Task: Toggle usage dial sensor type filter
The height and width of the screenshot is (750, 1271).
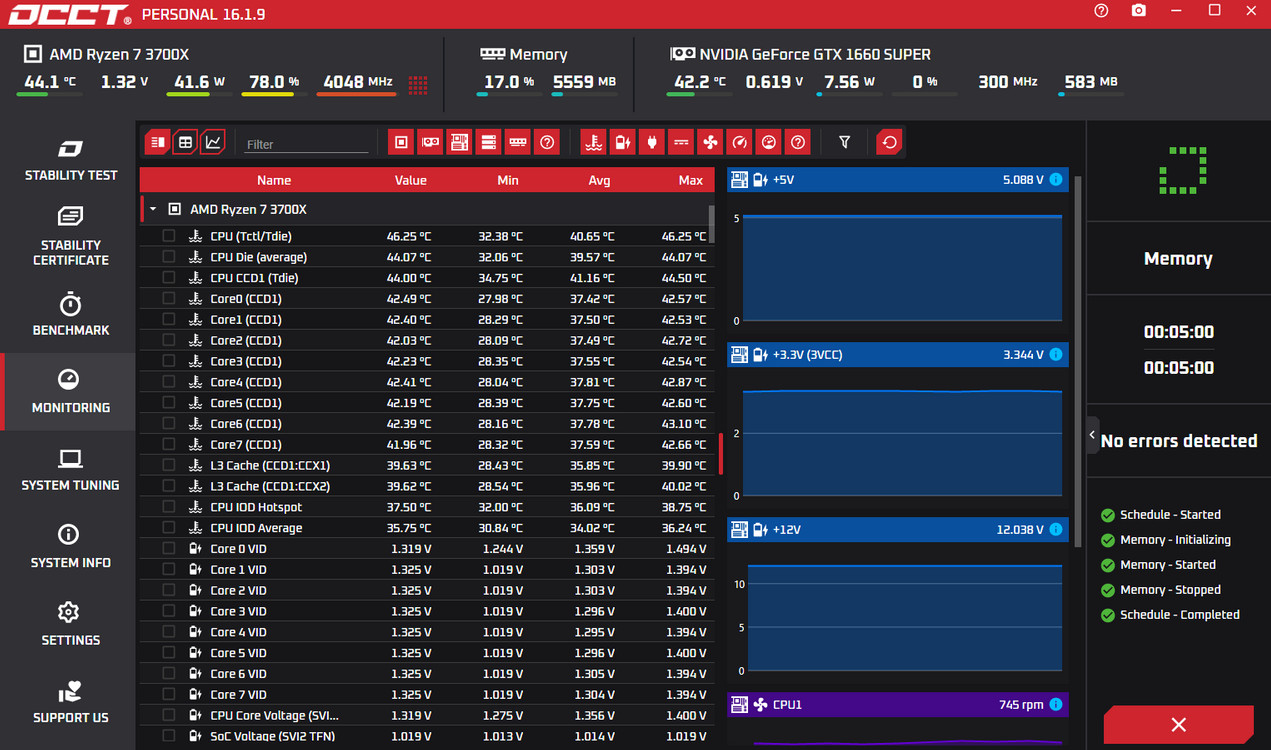Action: [x=768, y=143]
